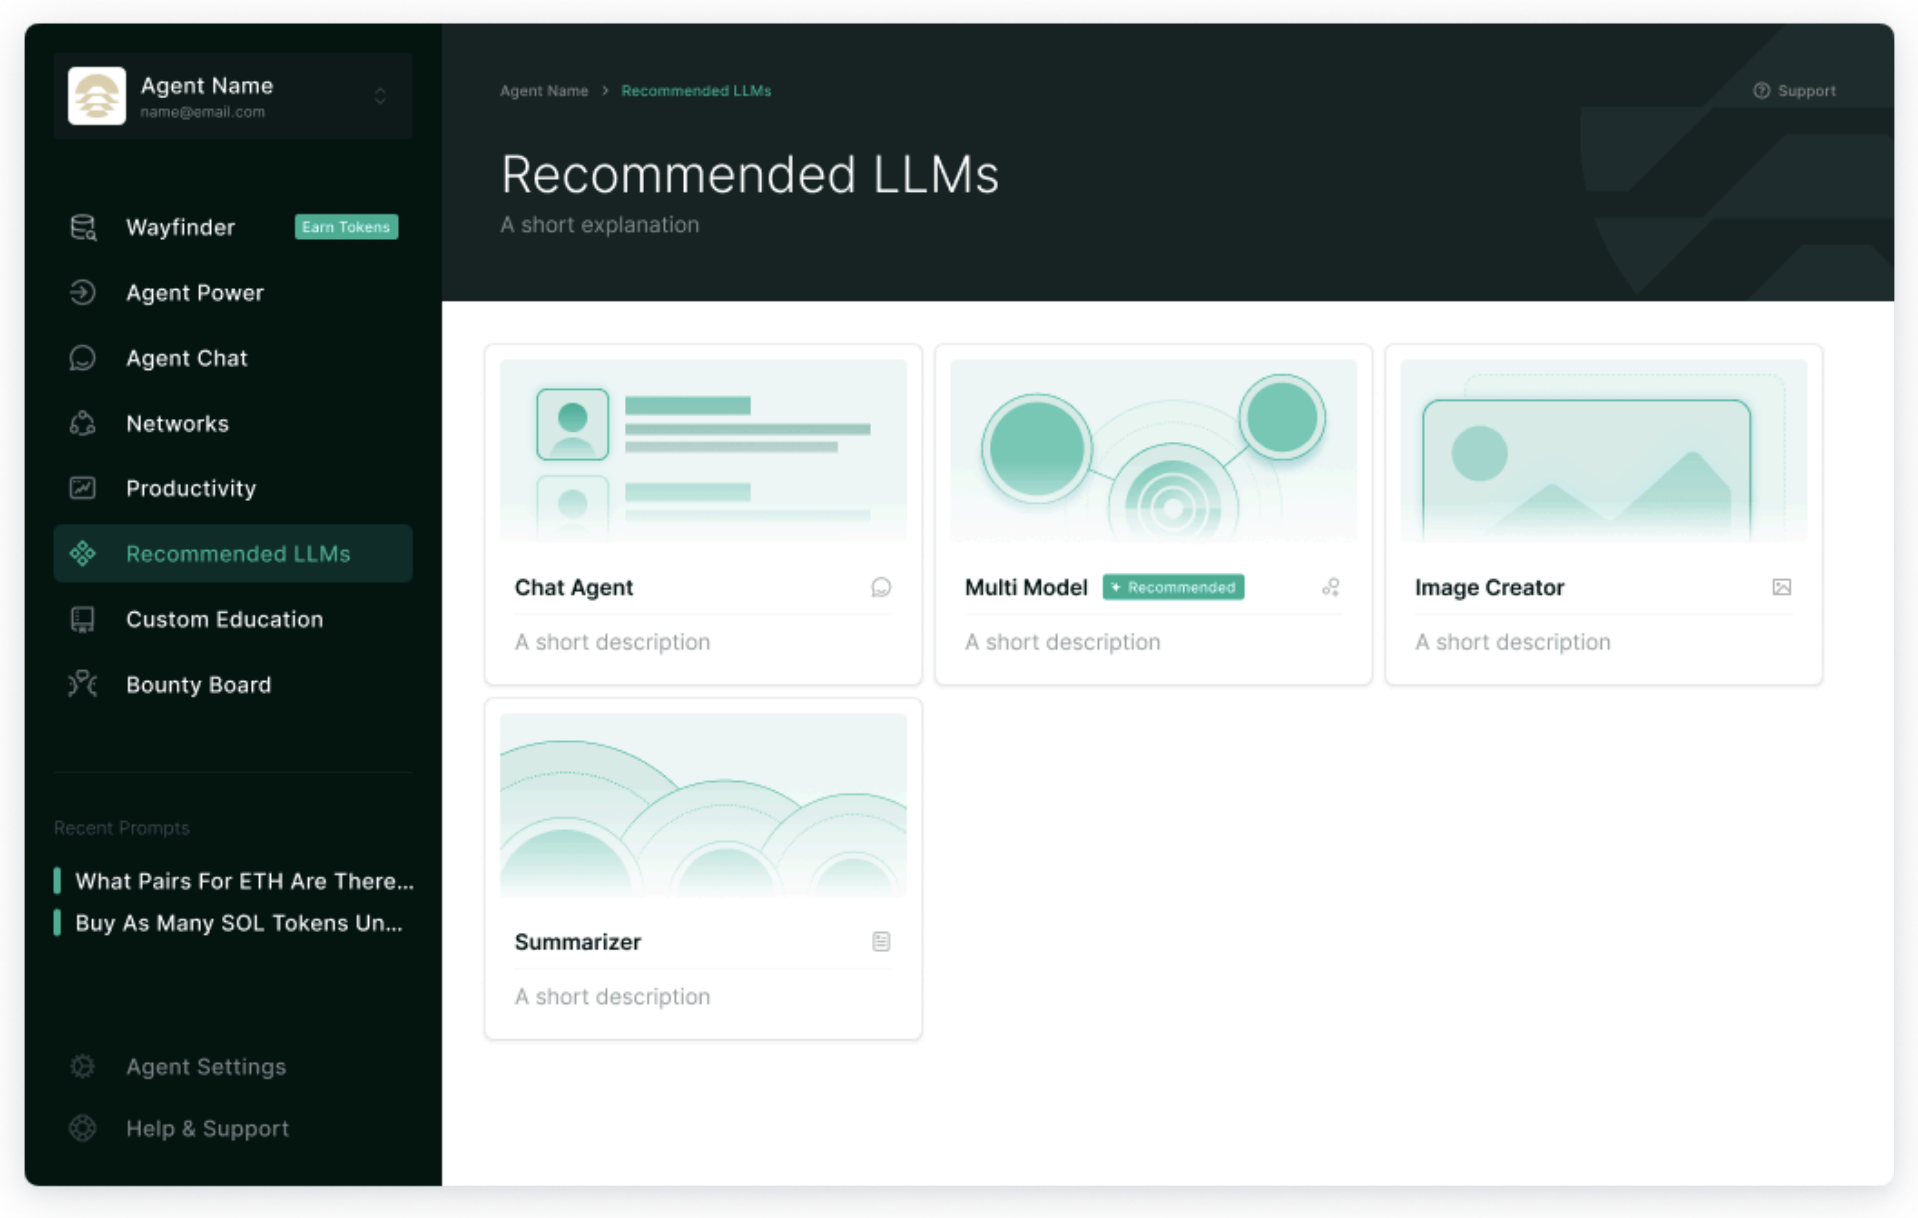Open the Recommended LLMs breadcrumb dropdown path
Viewport: 1918px width, 1218px height.
coord(696,90)
